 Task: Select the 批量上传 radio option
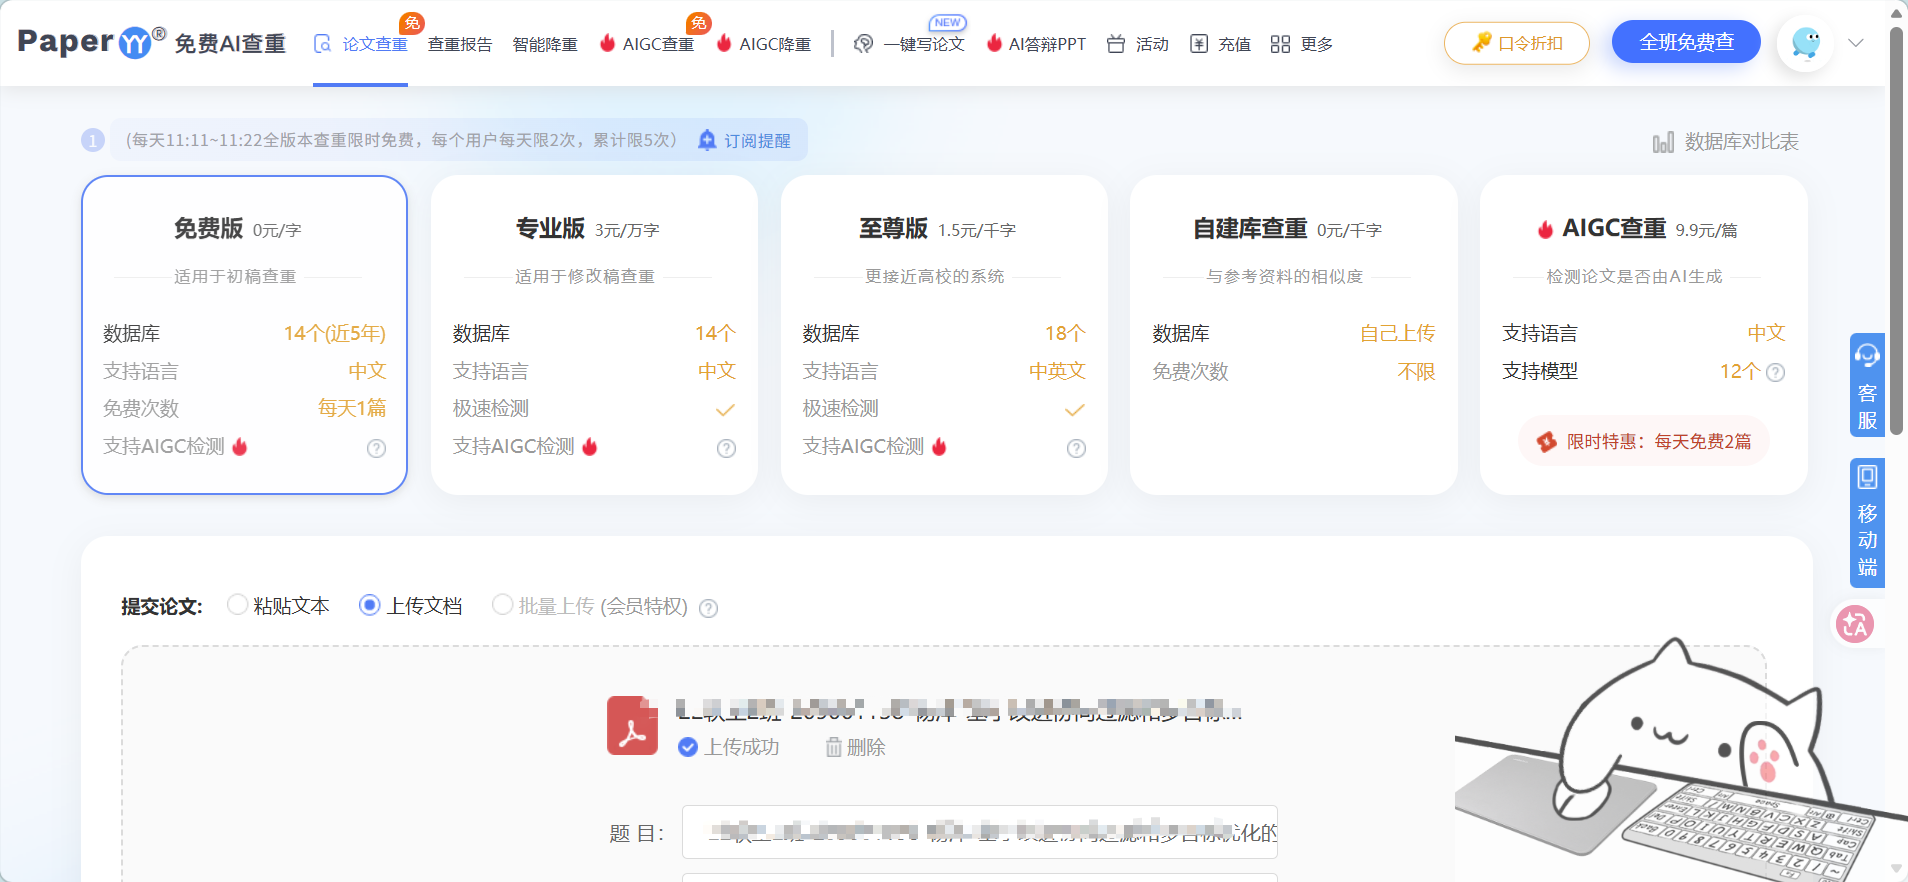[502, 604]
